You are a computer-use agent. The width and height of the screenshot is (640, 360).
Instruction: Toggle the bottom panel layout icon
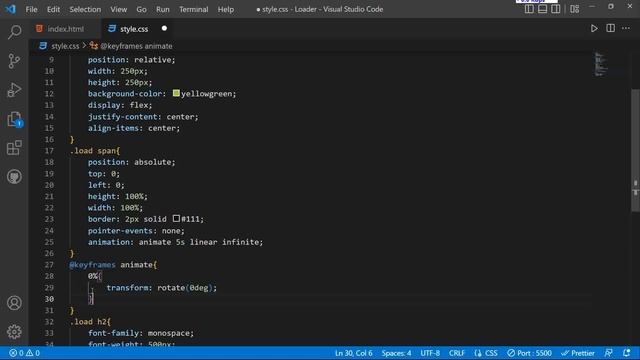[542, 9]
